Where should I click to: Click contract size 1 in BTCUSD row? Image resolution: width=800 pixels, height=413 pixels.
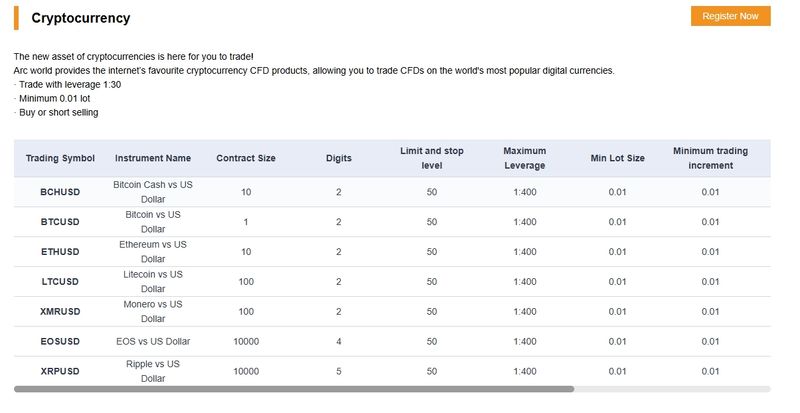pos(246,222)
